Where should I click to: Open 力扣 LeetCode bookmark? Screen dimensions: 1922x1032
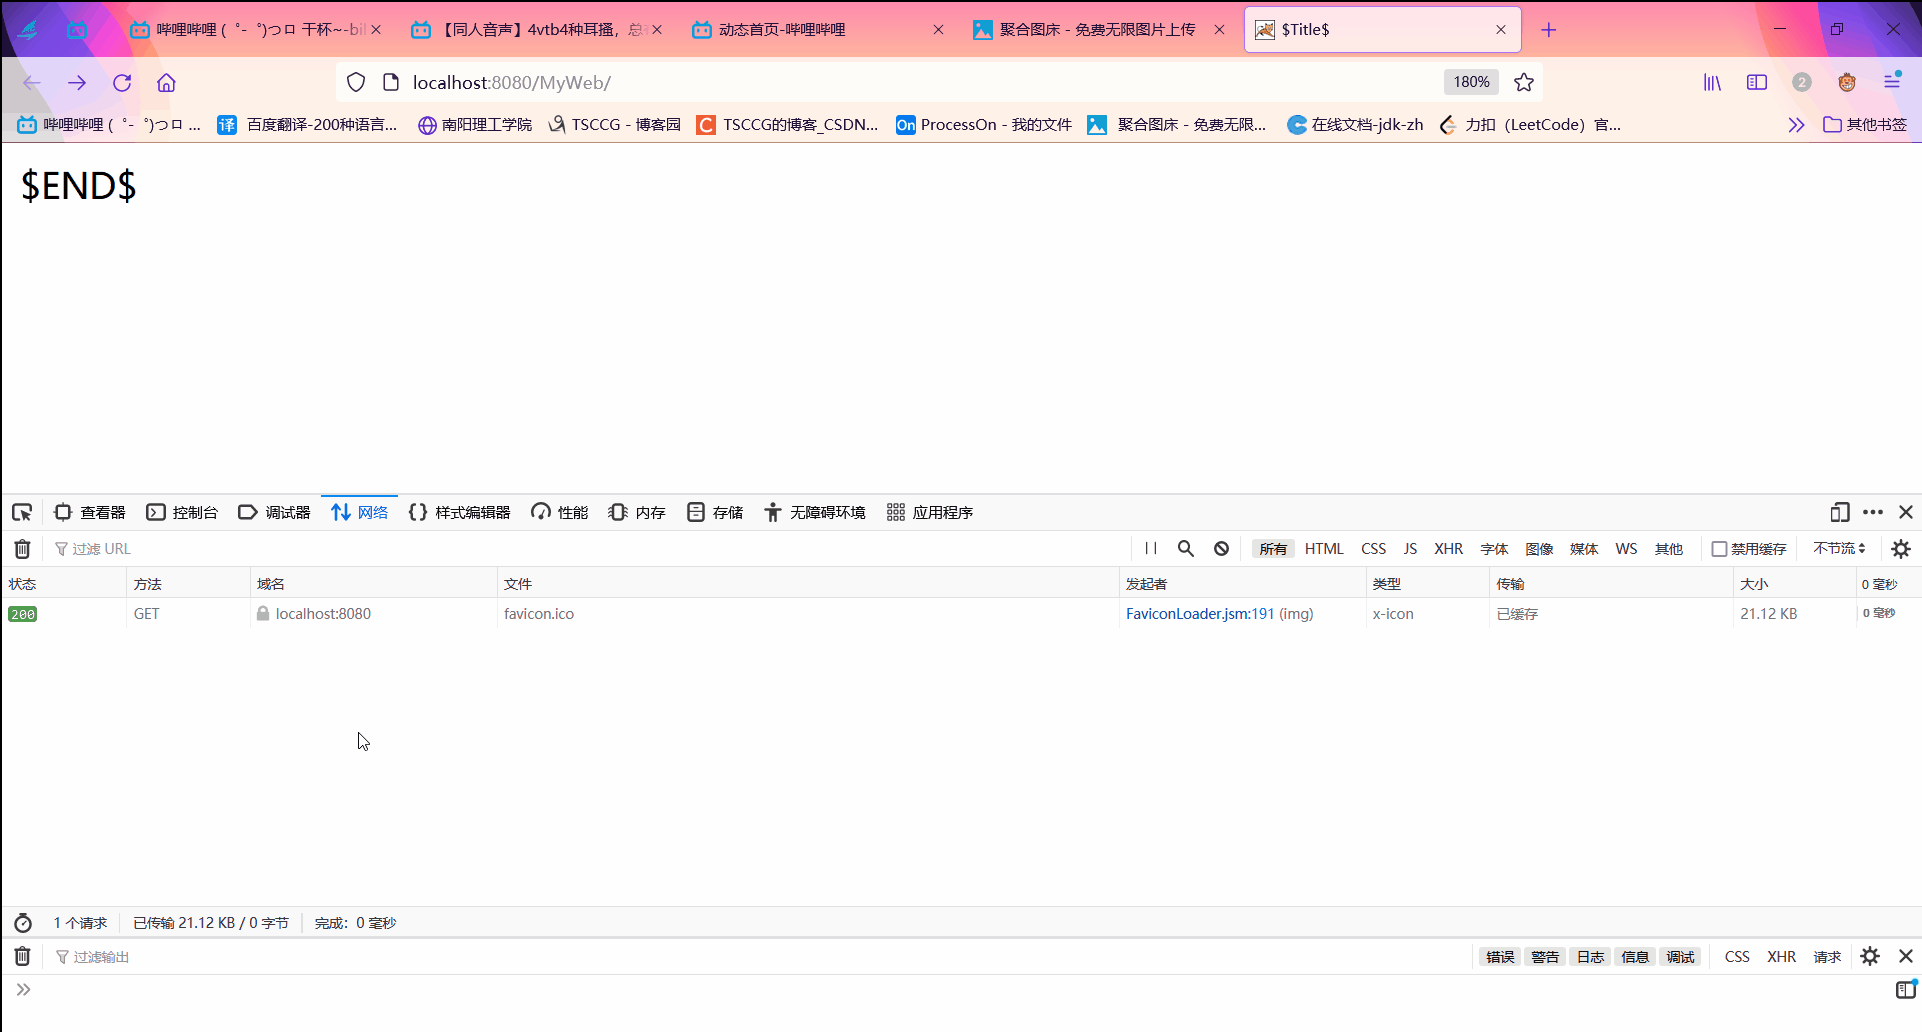1530,125
